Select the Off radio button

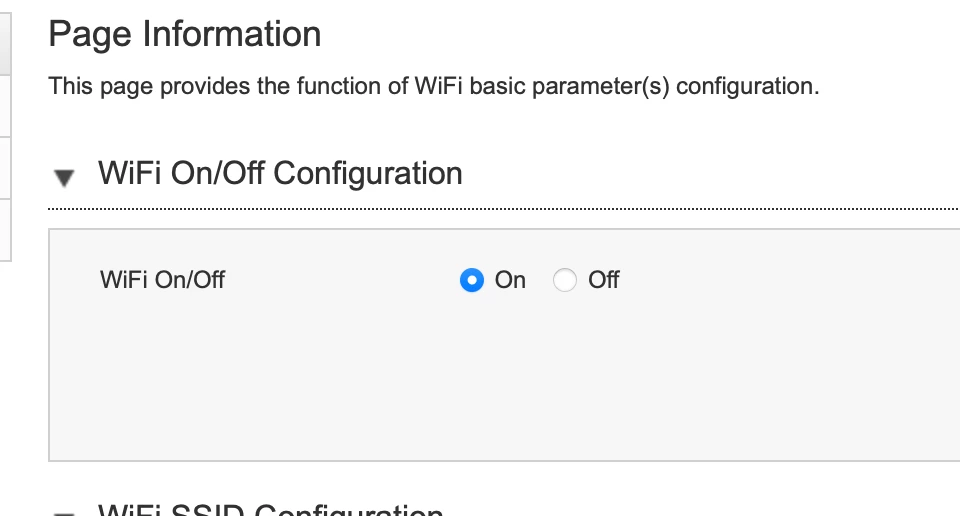(565, 280)
